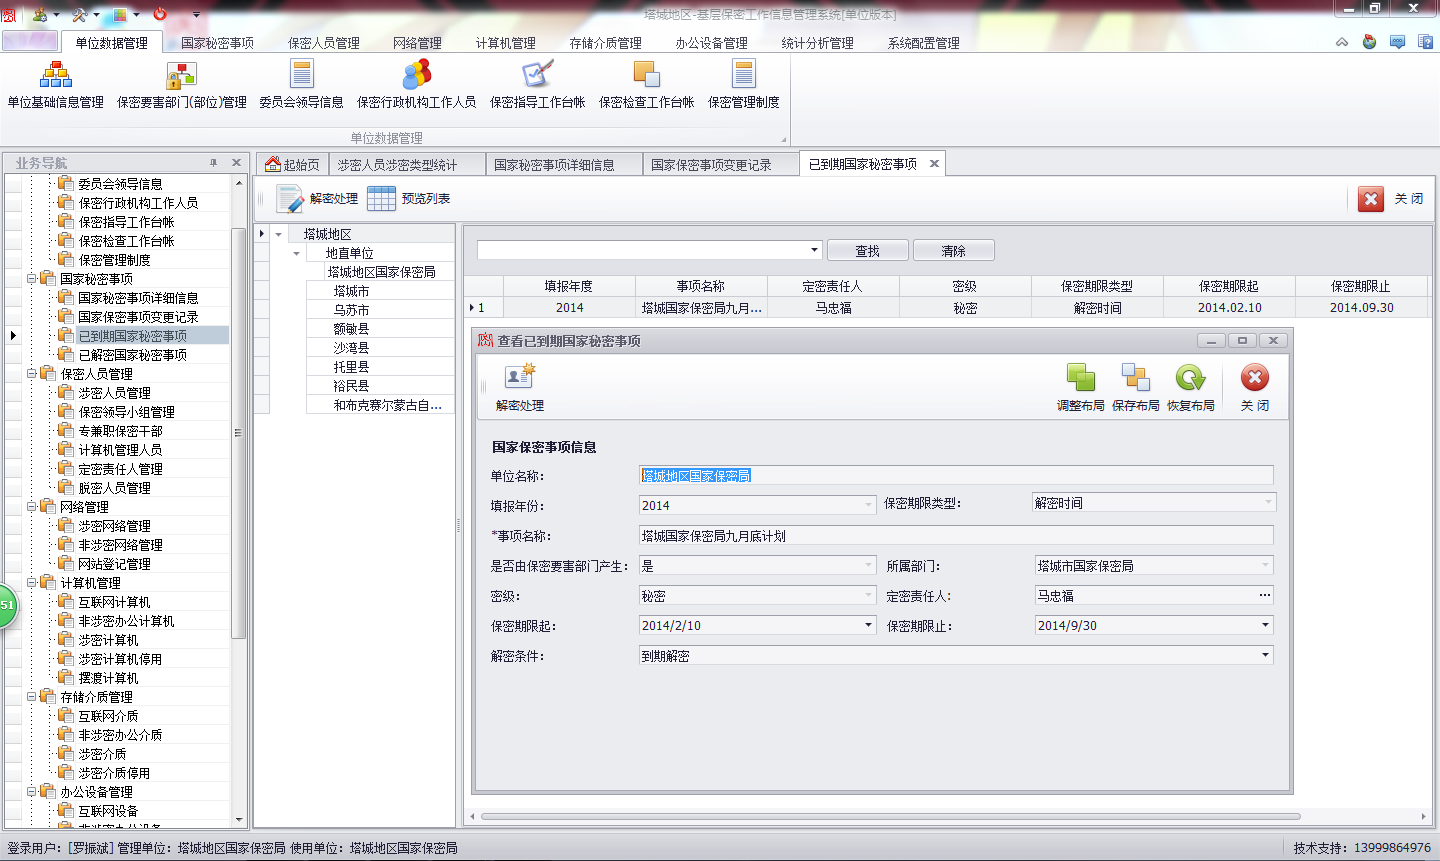Collapse 国家秘密事项 tree node
Image resolution: width=1440 pixels, height=861 pixels.
32,279
